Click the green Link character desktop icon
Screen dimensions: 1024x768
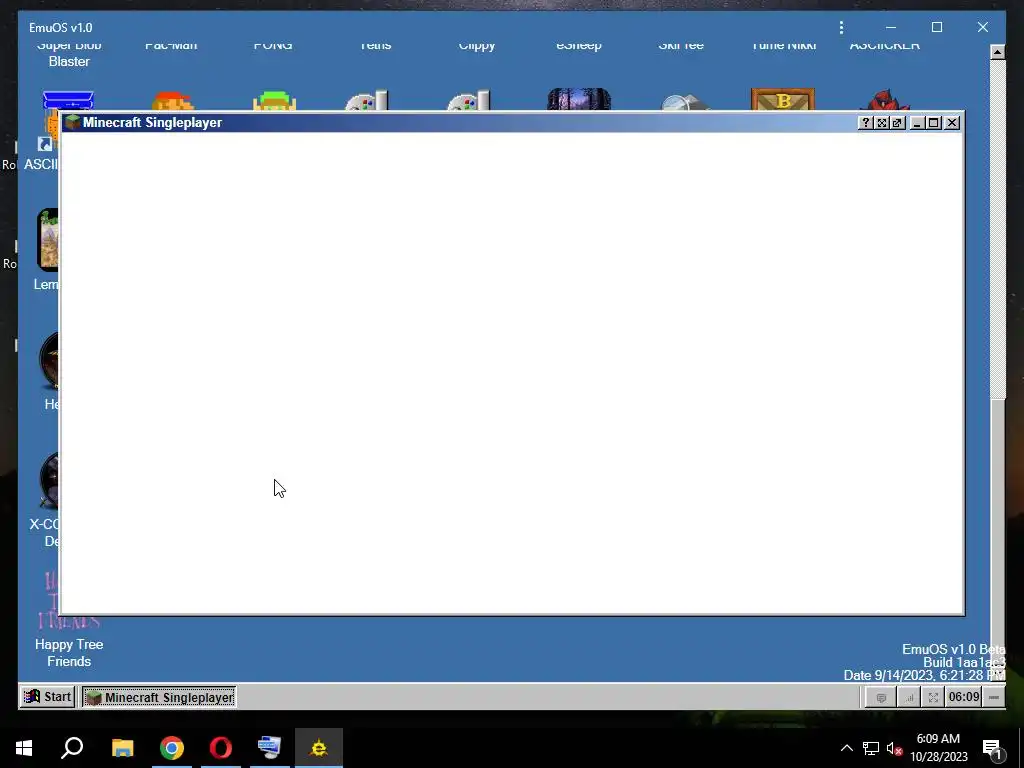(274, 101)
